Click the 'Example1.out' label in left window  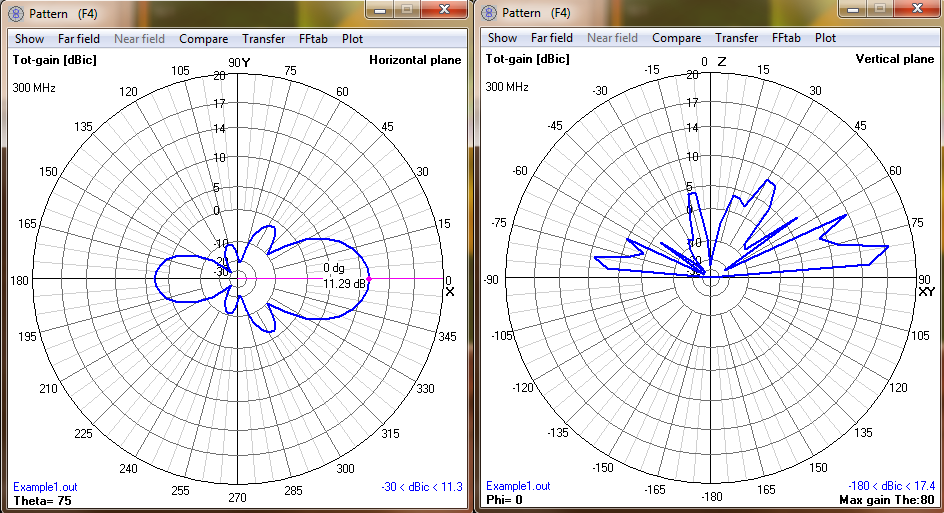[x=45, y=487]
